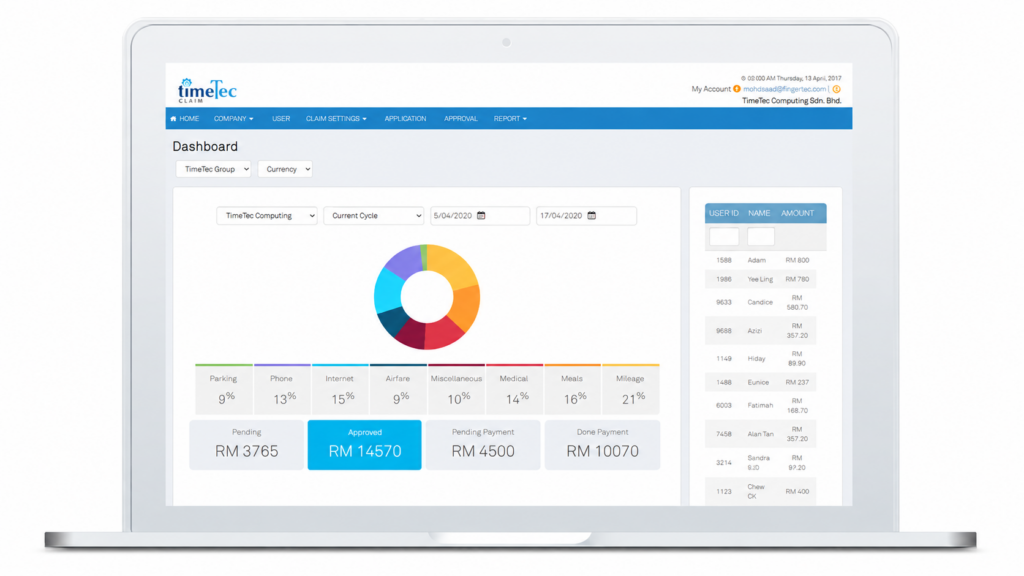This screenshot has height=576, width=1024.
Task: Open the Current Cycle dropdown
Action: coord(374,216)
